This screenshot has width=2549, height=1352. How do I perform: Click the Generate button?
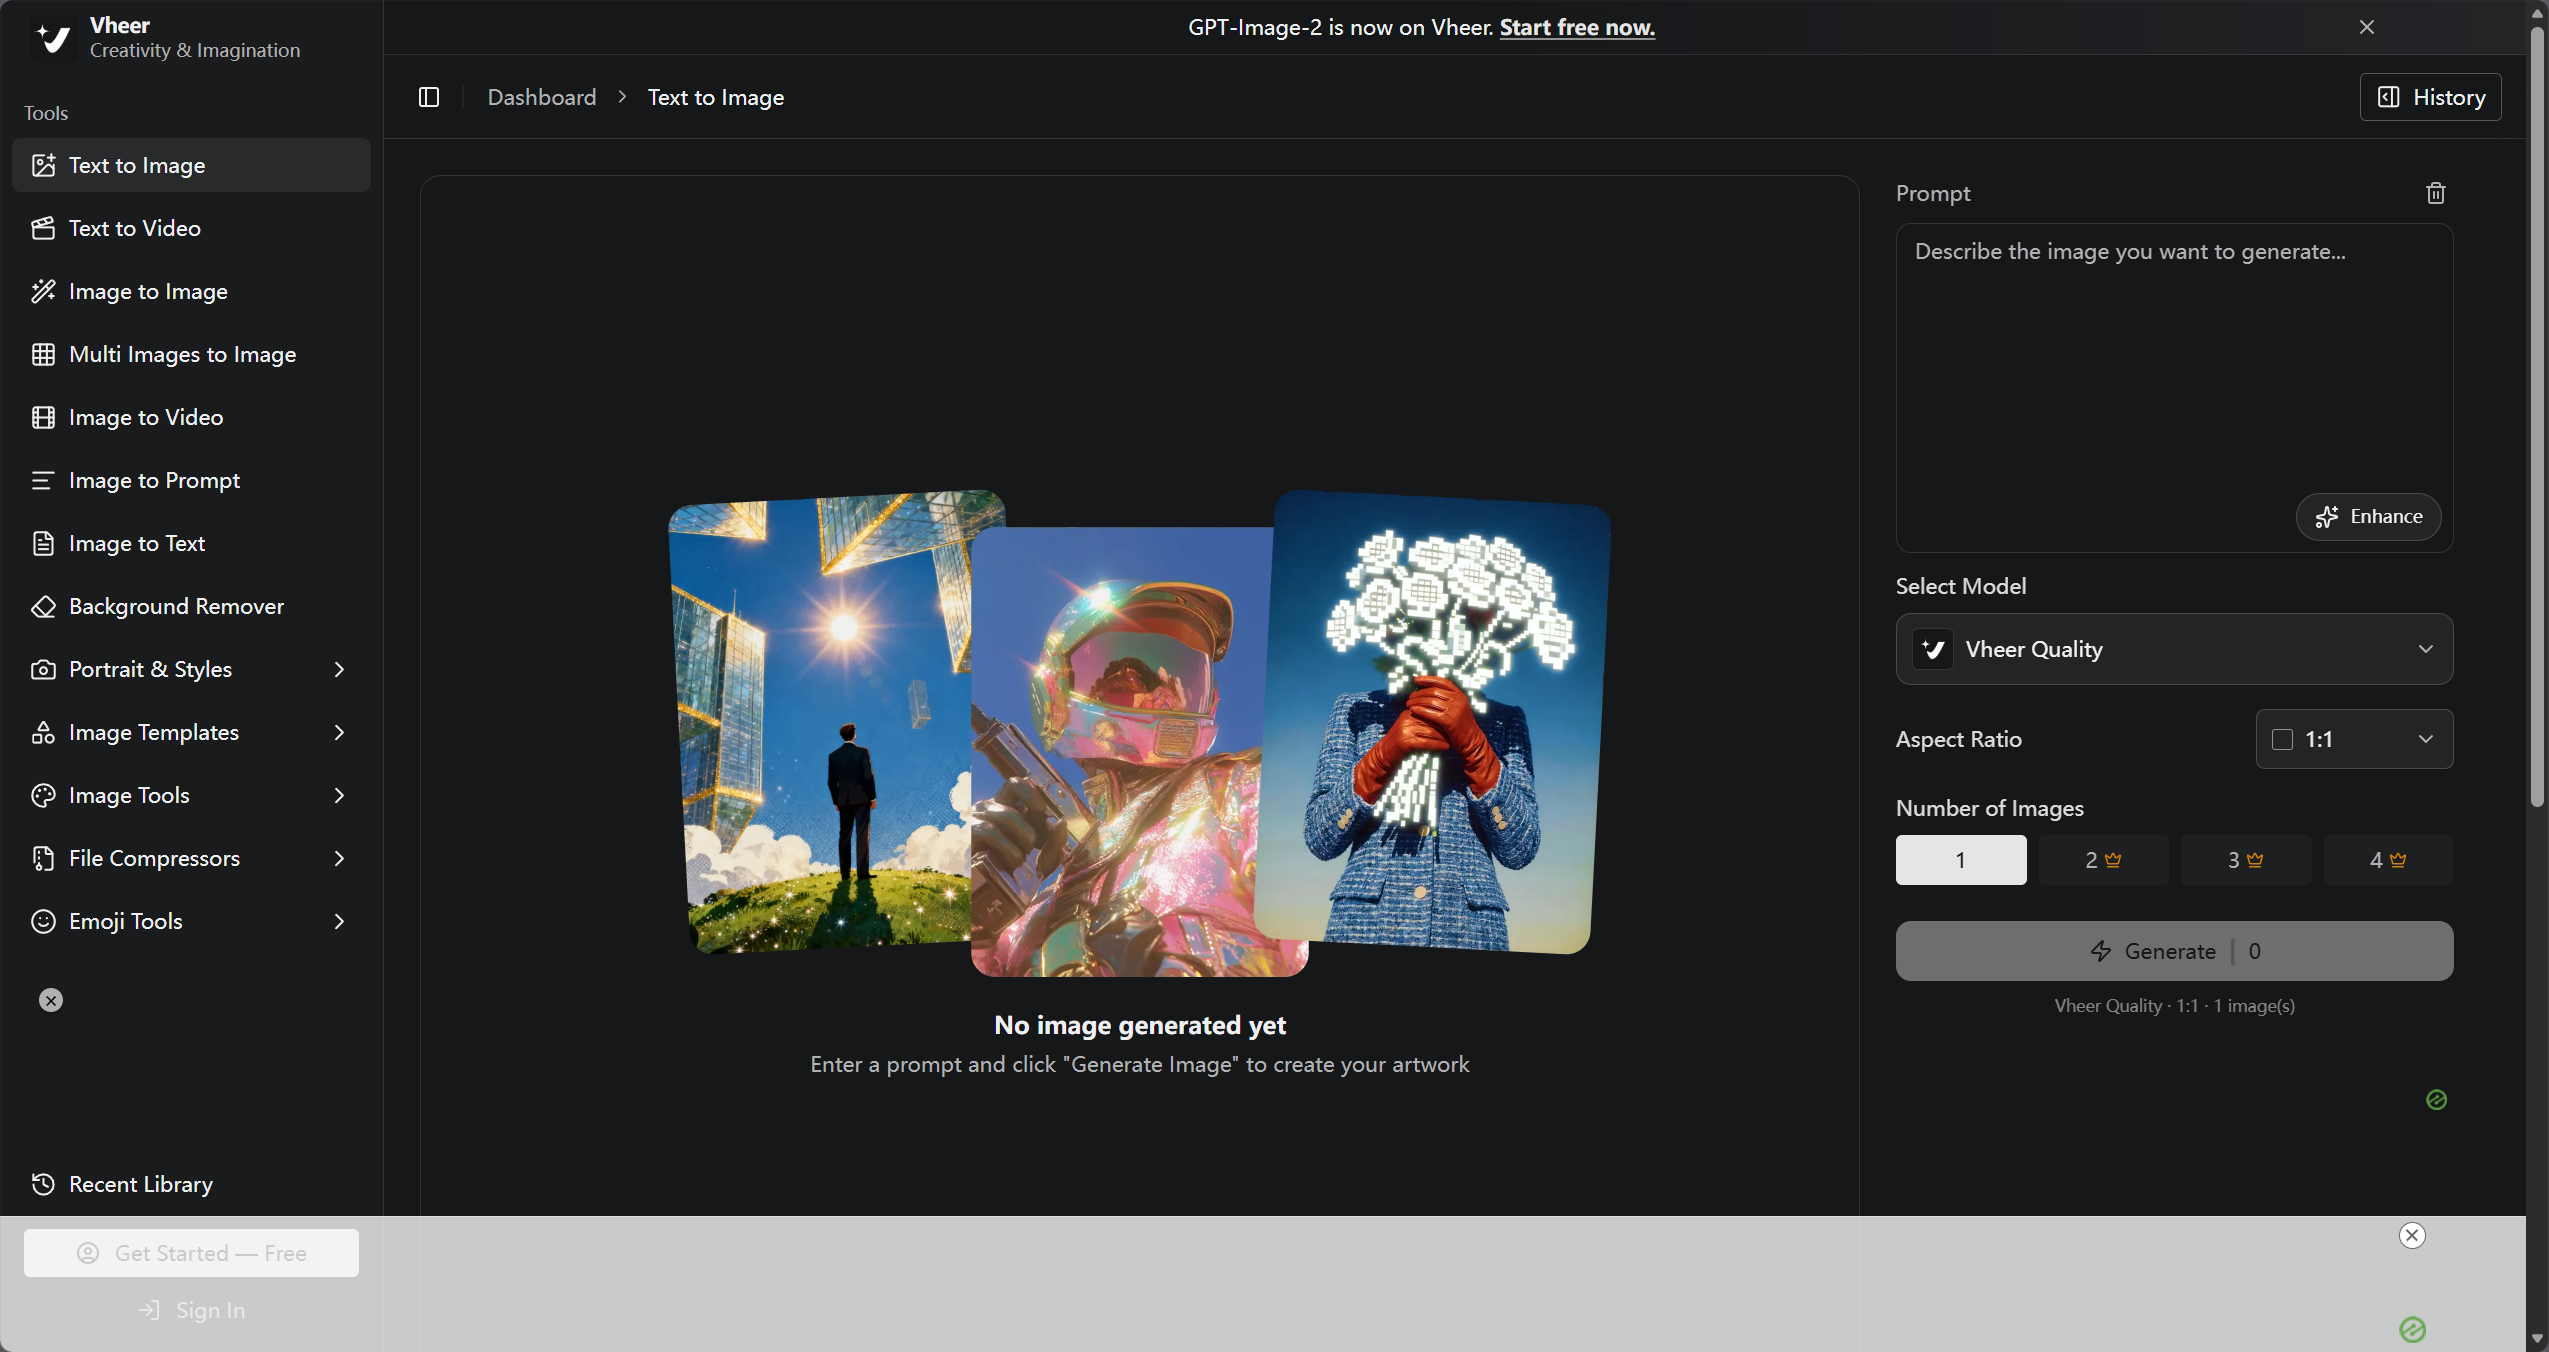click(x=2174, y=951)
